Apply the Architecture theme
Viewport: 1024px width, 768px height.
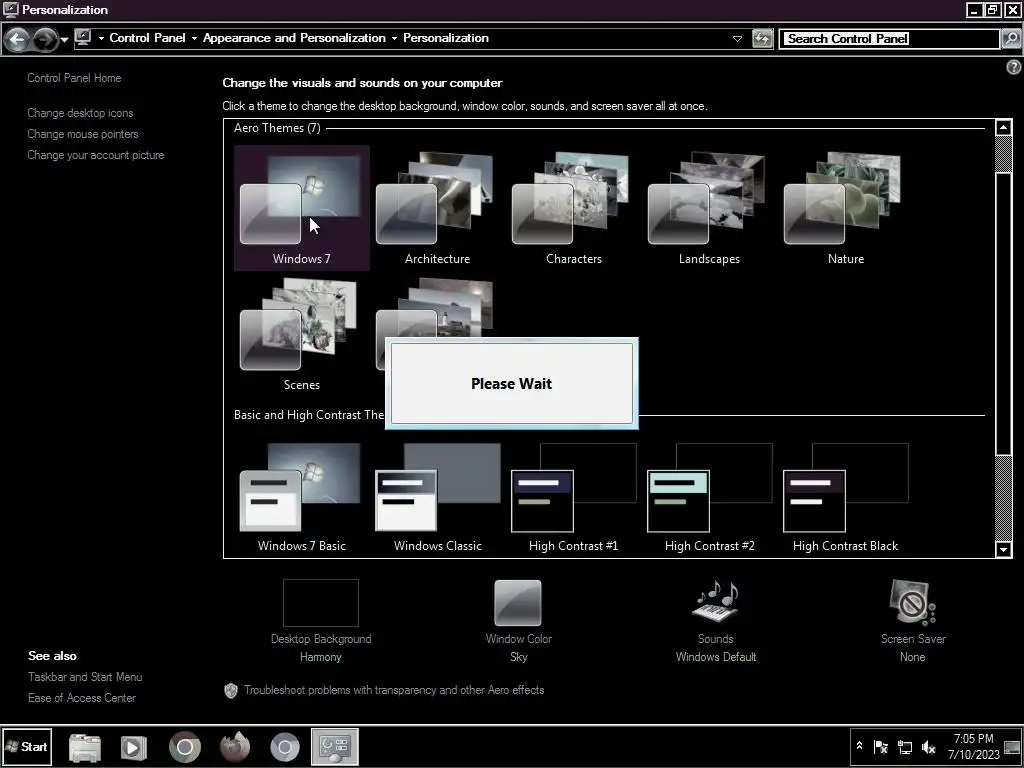pos(437,208)
